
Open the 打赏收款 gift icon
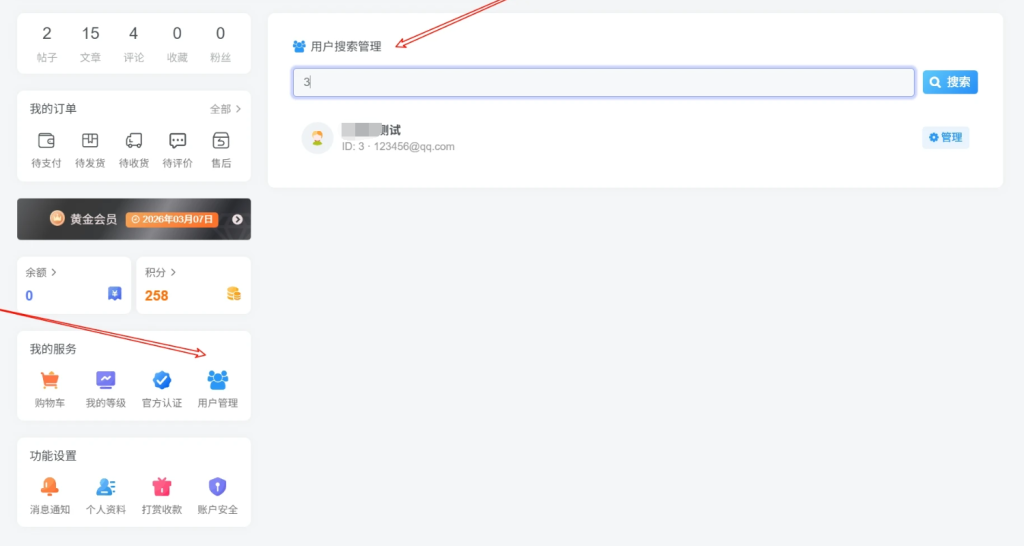tap(162, 487)
